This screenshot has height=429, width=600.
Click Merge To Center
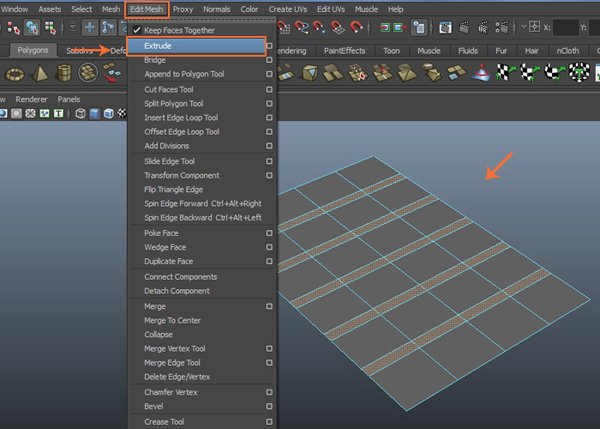pos(172,320)
